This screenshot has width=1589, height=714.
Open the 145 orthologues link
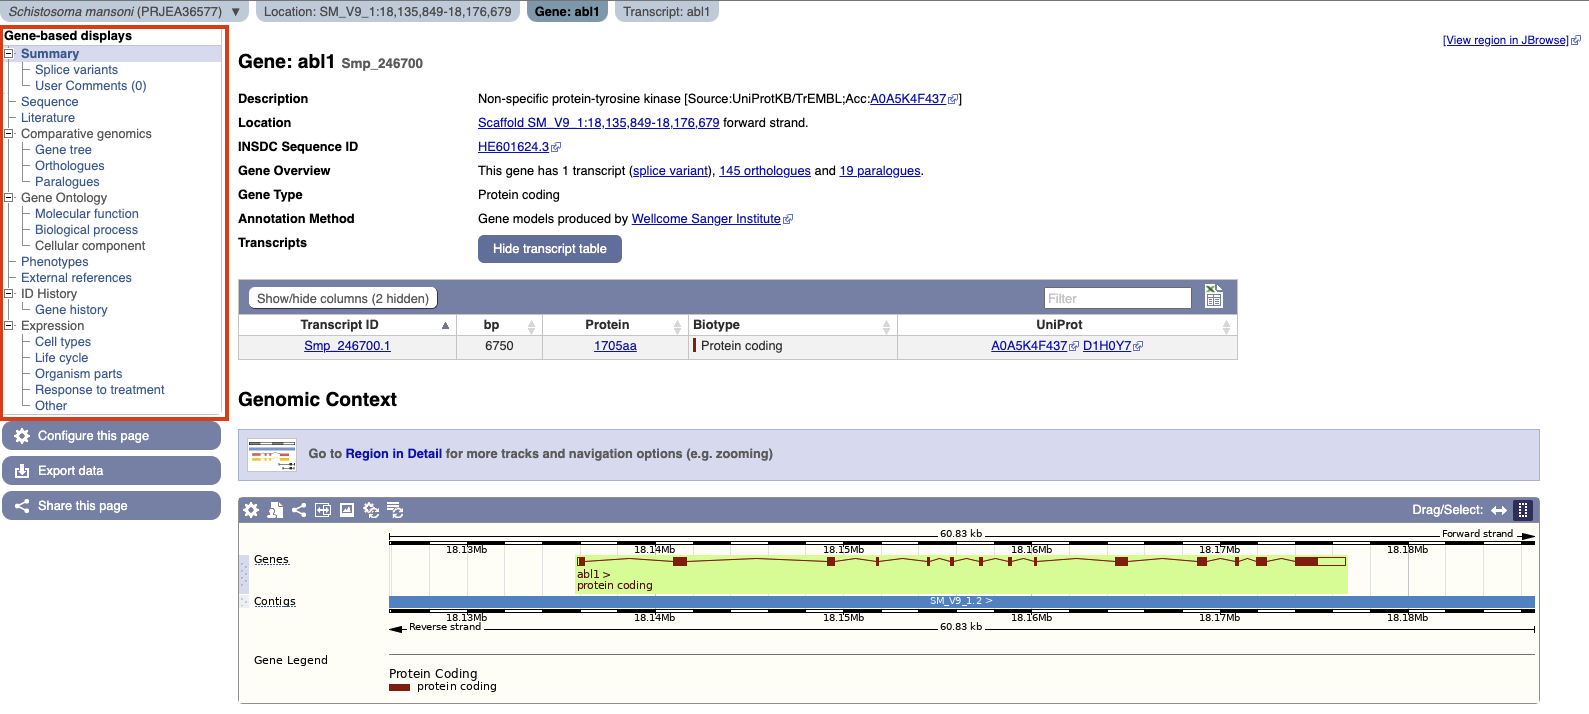click(764, 171)
